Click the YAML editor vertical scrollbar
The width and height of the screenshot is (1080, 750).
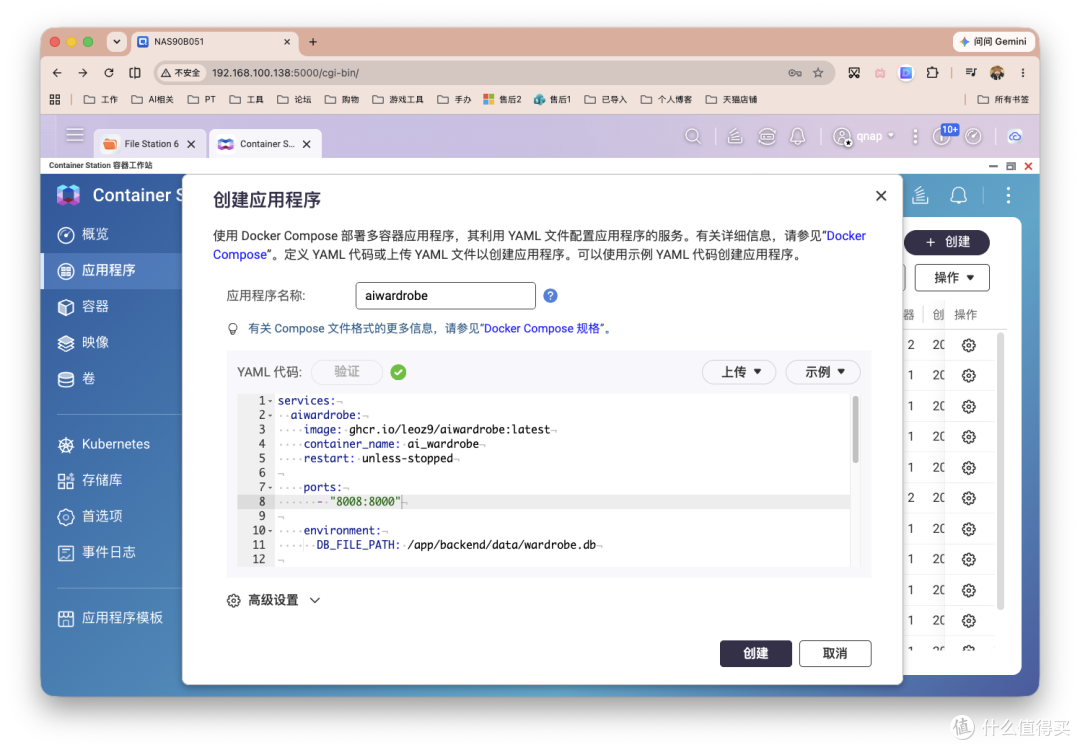point(855,429)
